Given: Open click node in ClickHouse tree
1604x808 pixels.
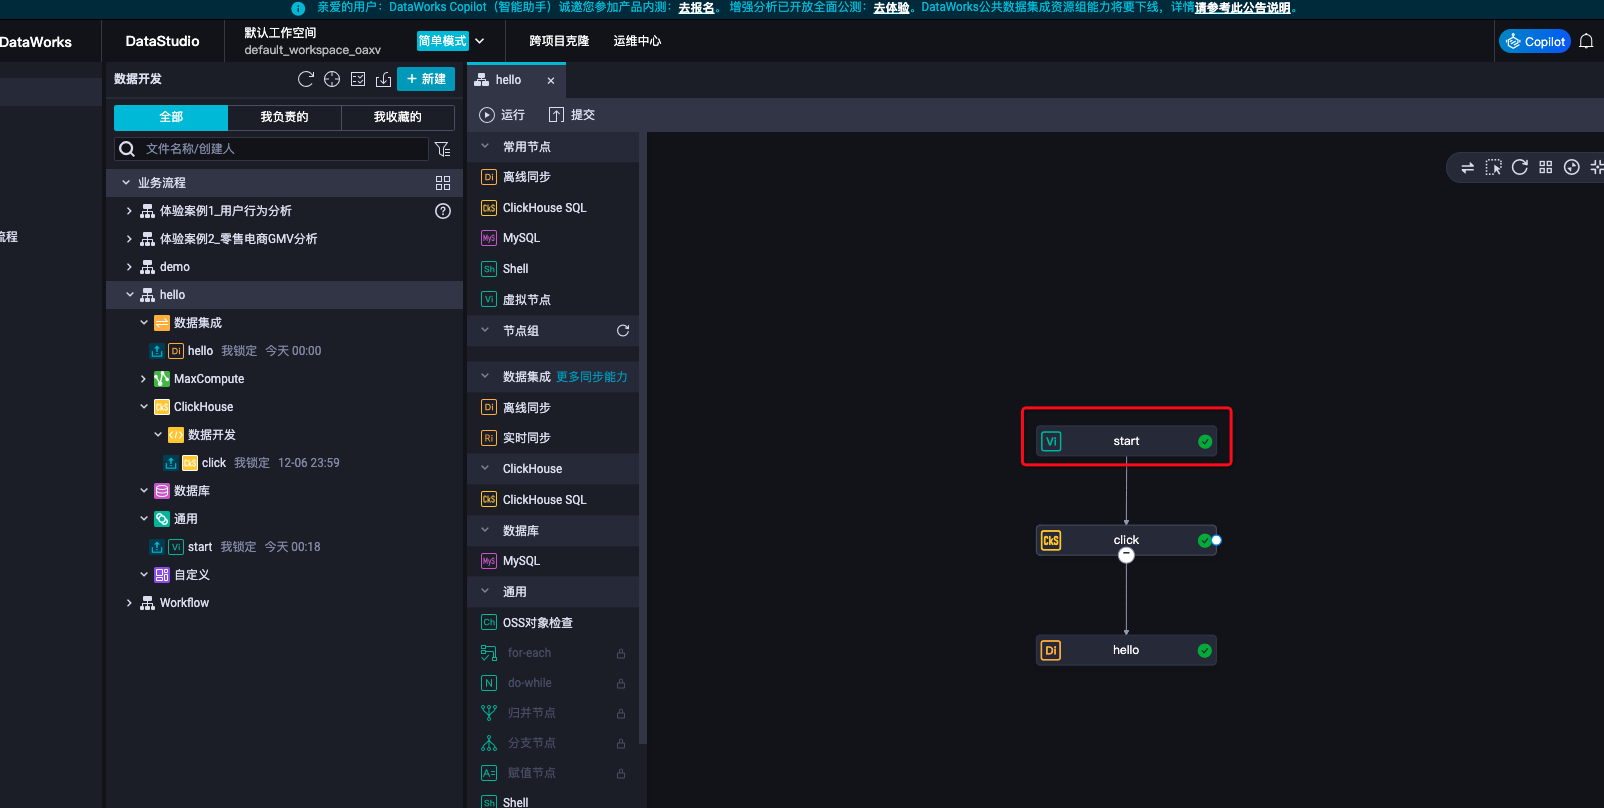Looking at the screenshot, I should pos(214,463).
